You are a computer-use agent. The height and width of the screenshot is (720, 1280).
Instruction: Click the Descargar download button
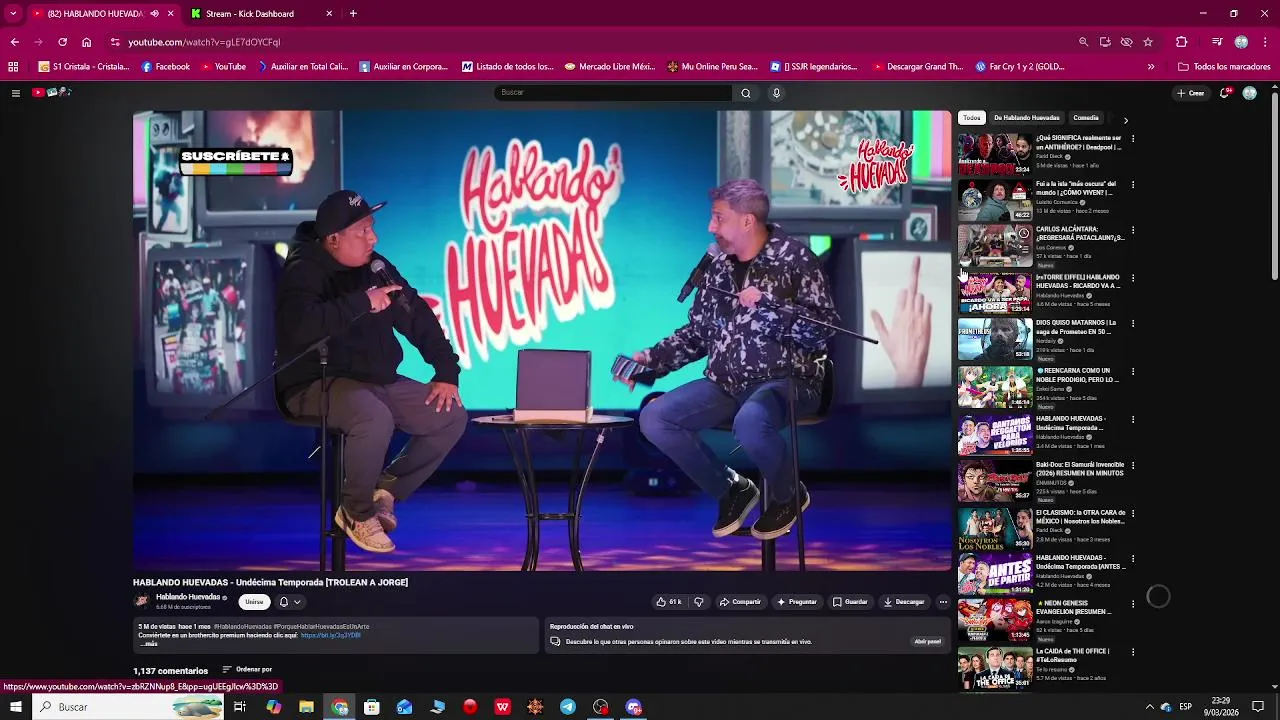(904, 602)
